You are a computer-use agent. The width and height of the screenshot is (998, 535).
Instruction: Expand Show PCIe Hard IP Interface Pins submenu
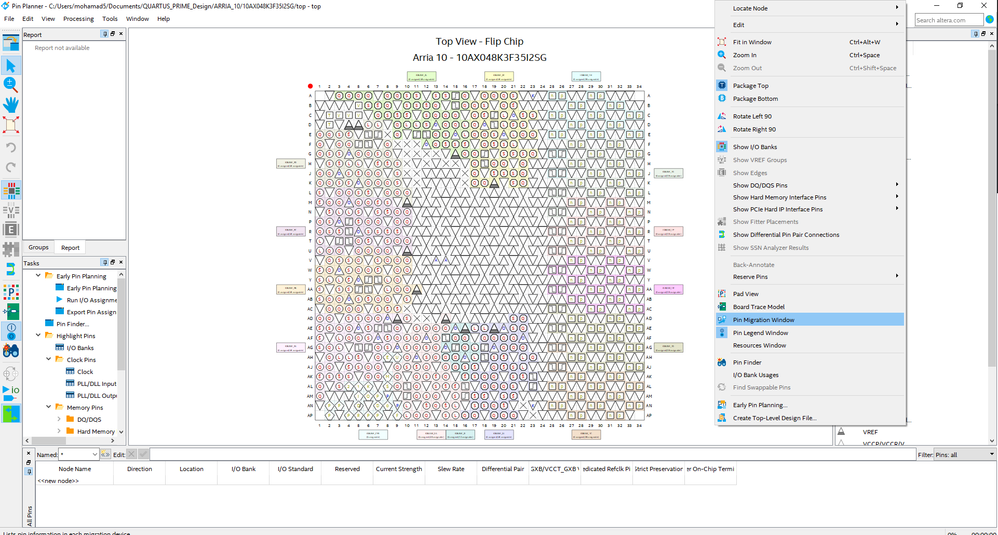(810, 209)
